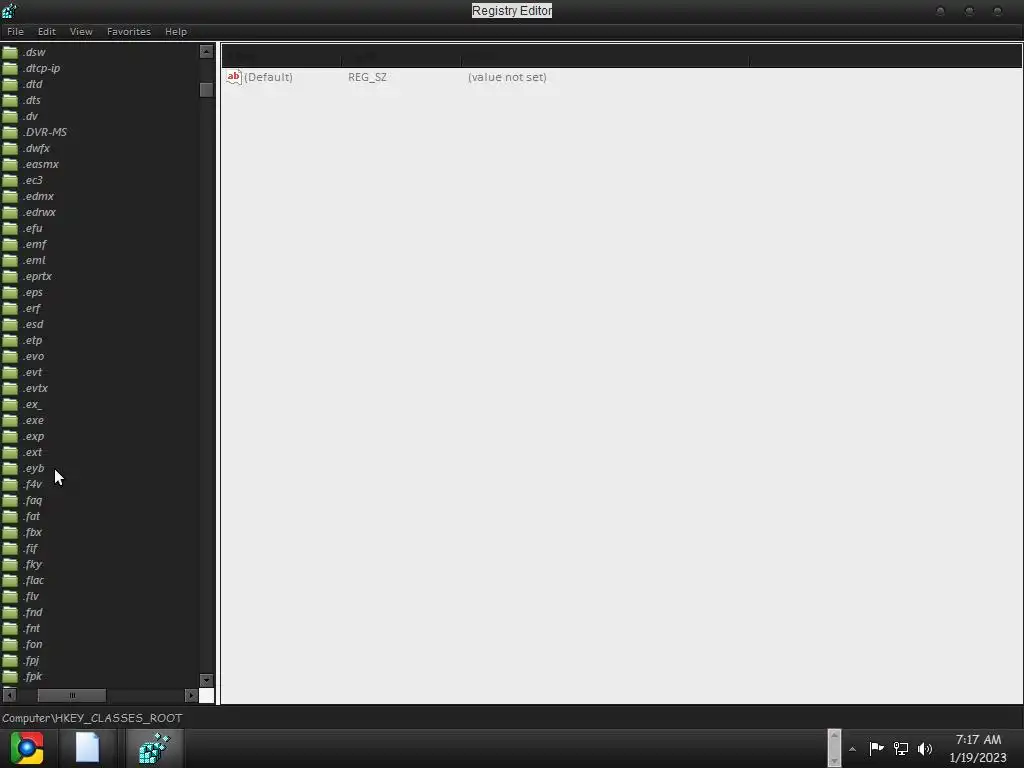
Task: Select the folder icon next to .ec3
Action: [x=10, y=180]
